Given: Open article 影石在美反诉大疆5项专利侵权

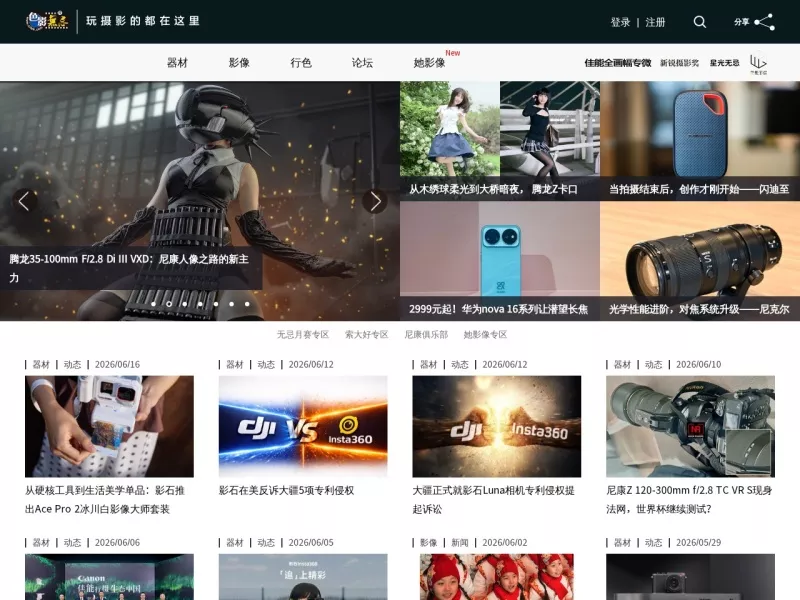Looking at the screenshot, I should [286, 490].
